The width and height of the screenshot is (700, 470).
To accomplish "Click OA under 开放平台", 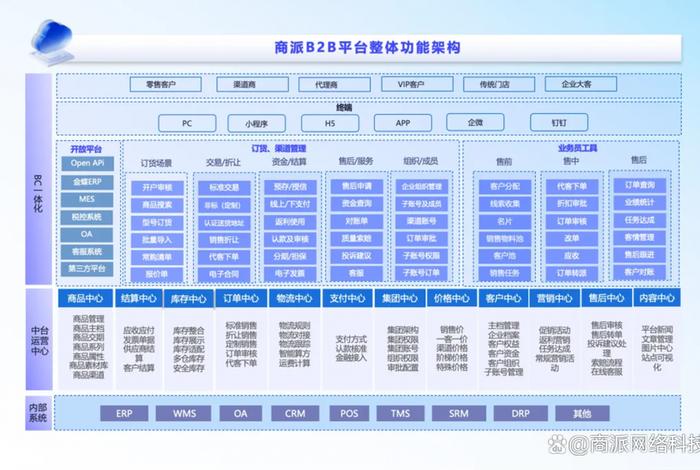I will coord(88,234).
